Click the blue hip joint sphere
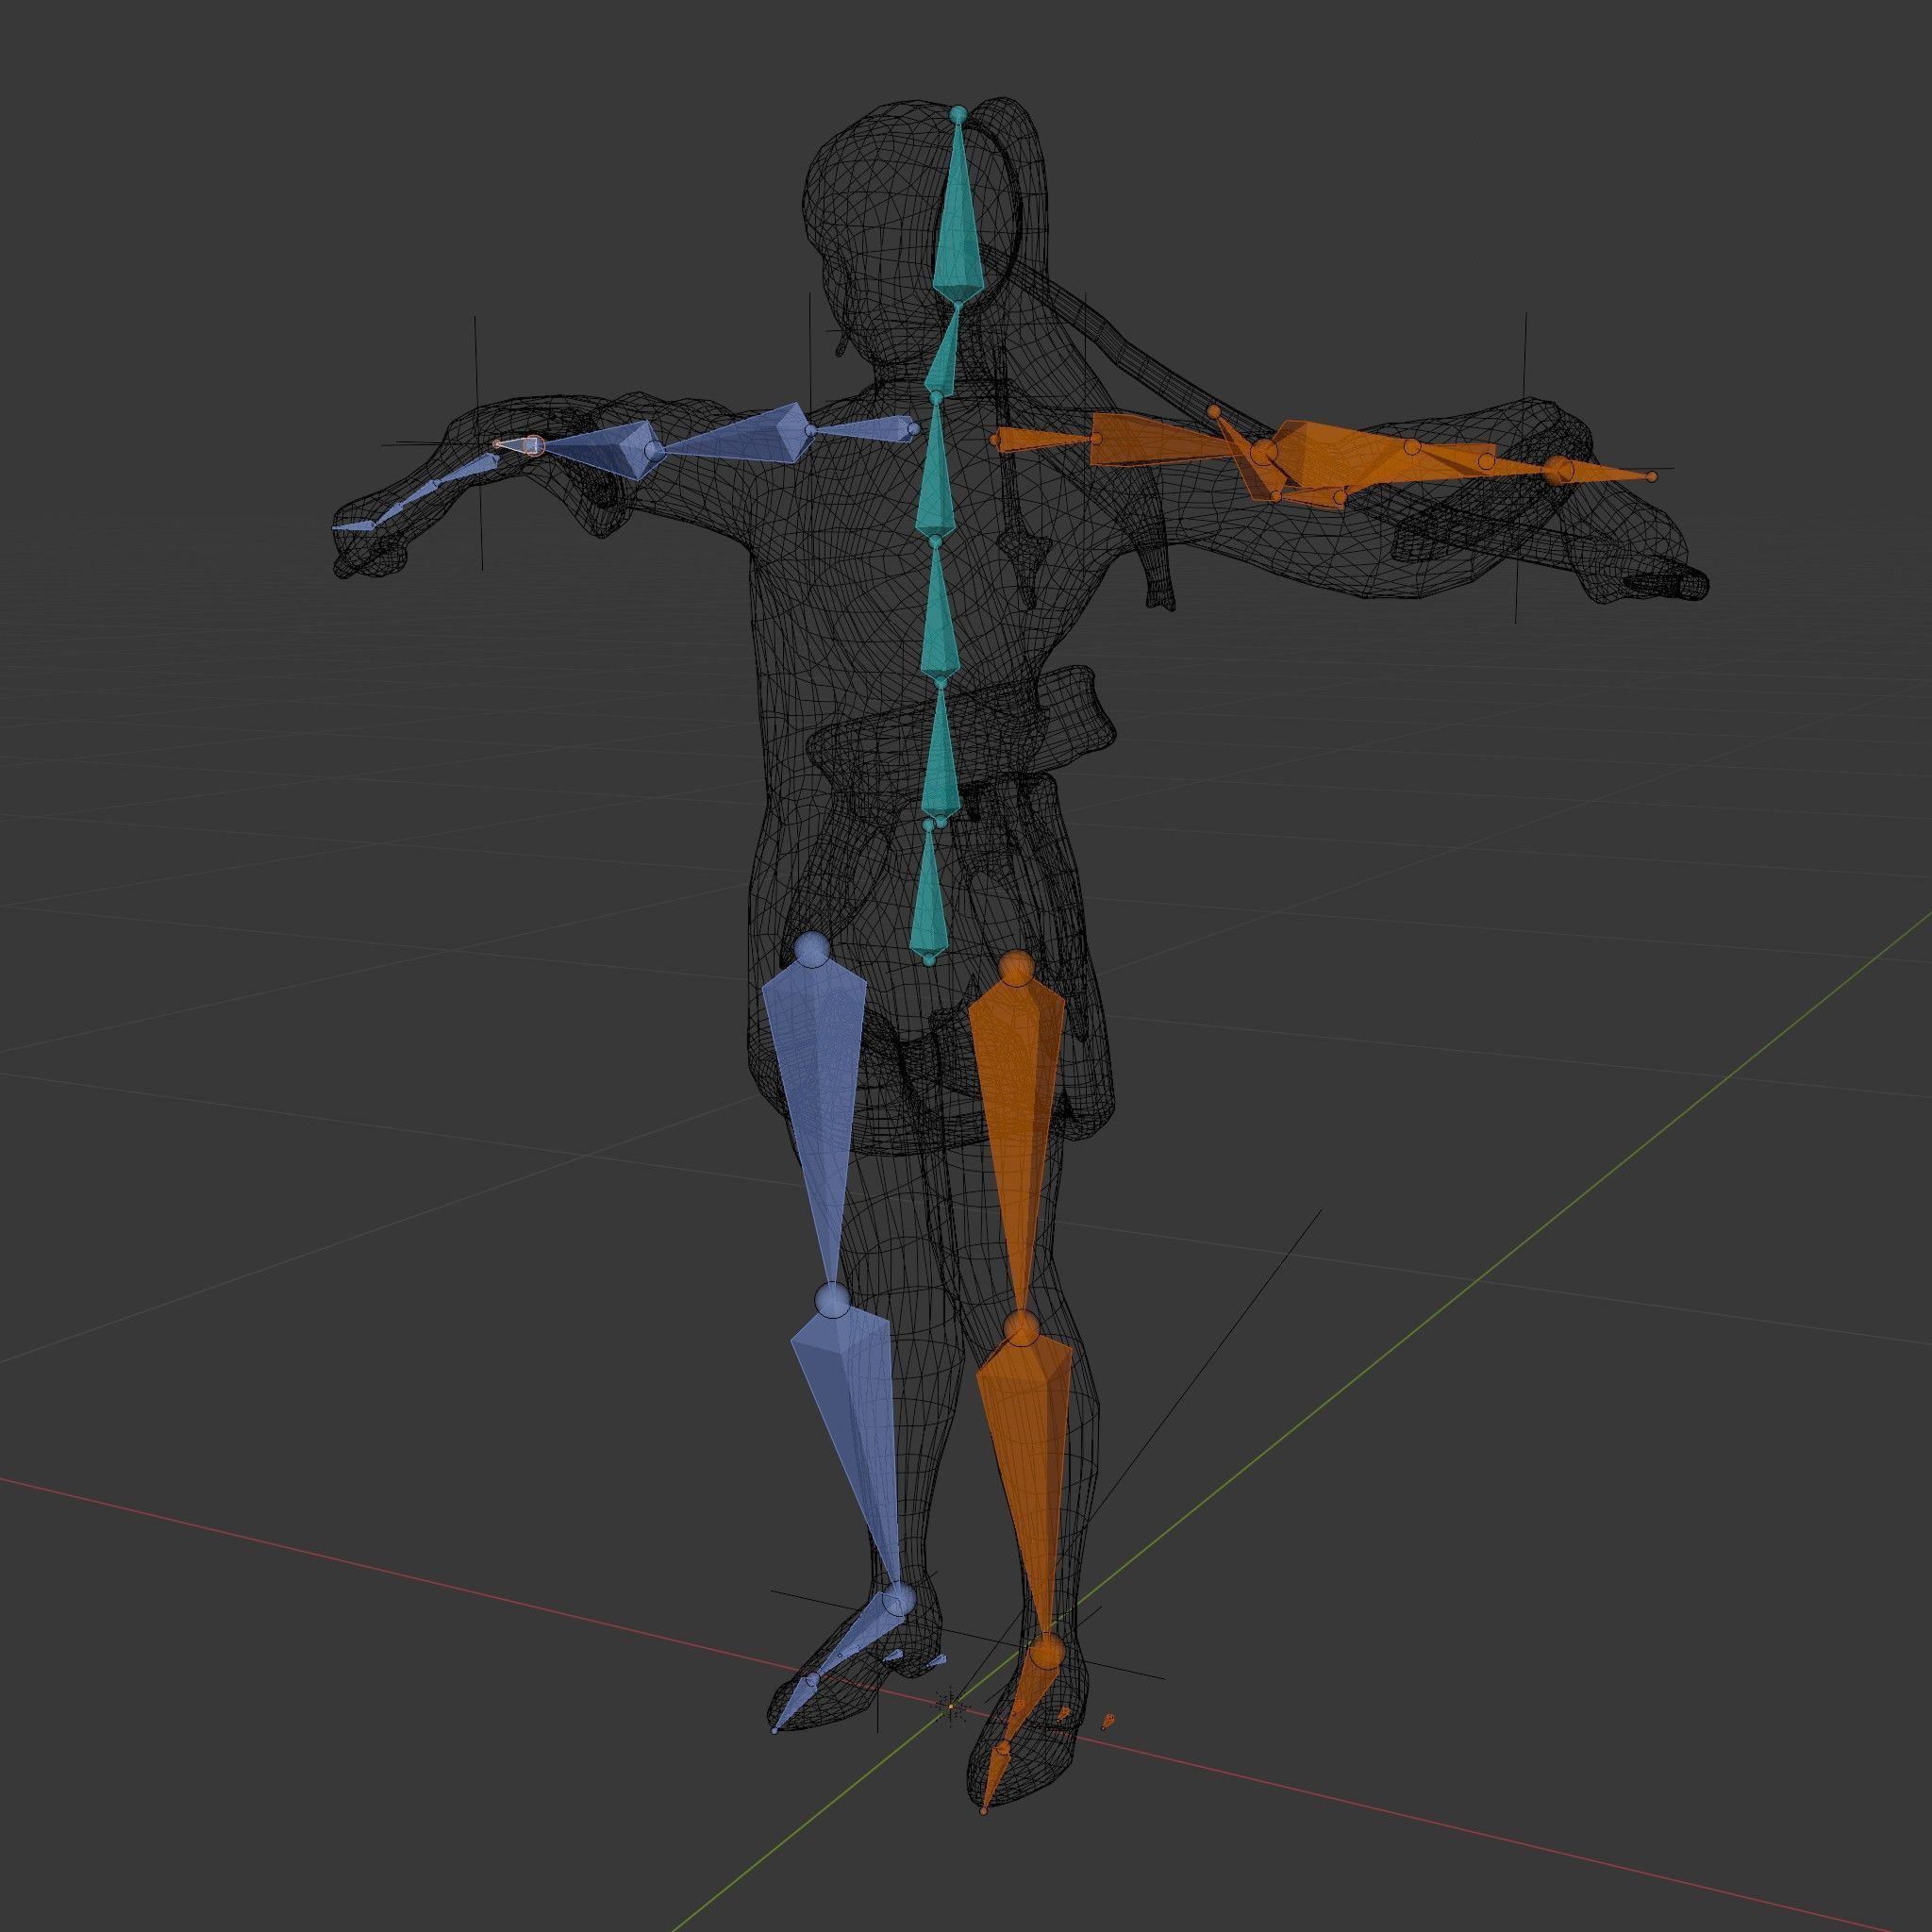The height and width of the screenshot is (1932, 1932). point(811,949)
